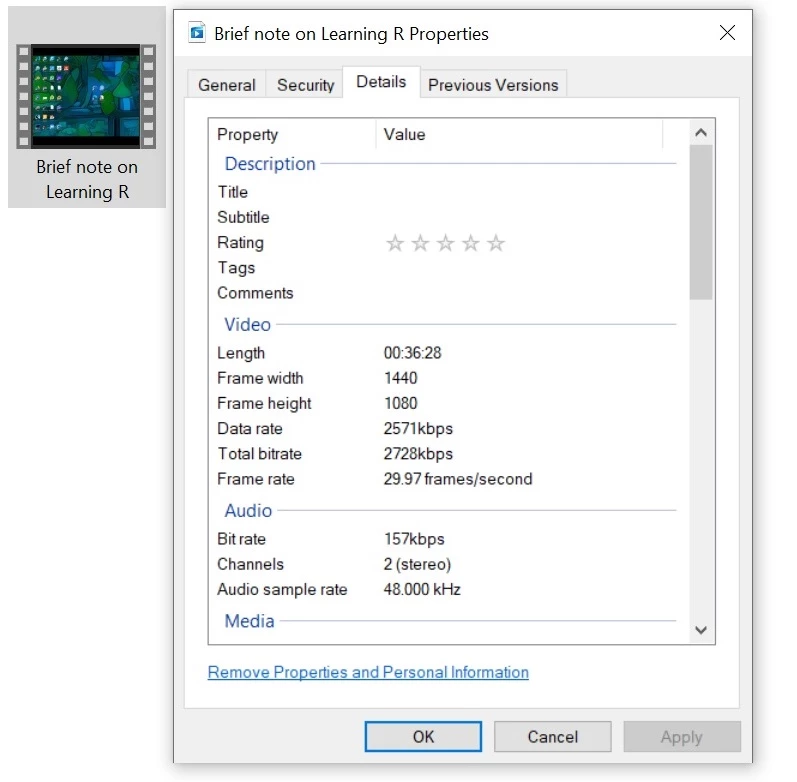
Task: Select the 29.97 frames/second value
Action: 458,479
